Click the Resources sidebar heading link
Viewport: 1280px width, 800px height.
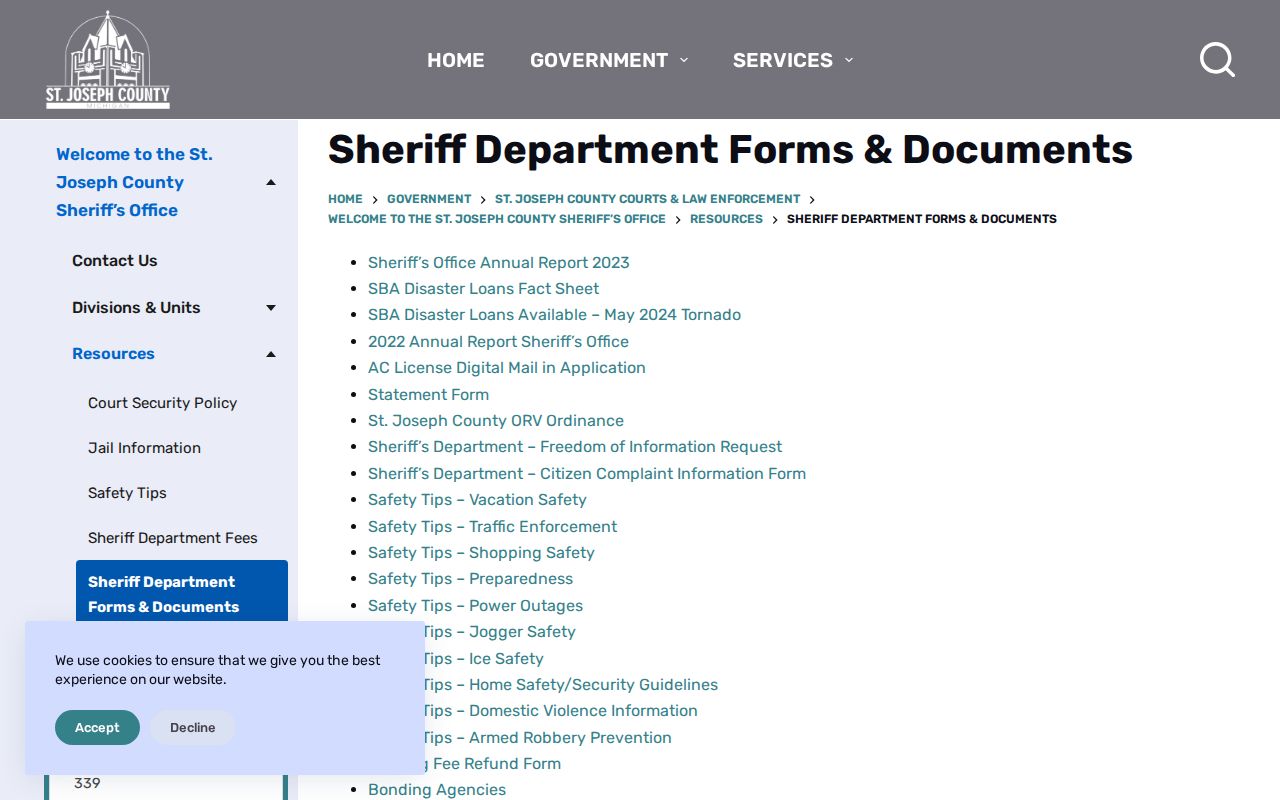coord(113,354)
